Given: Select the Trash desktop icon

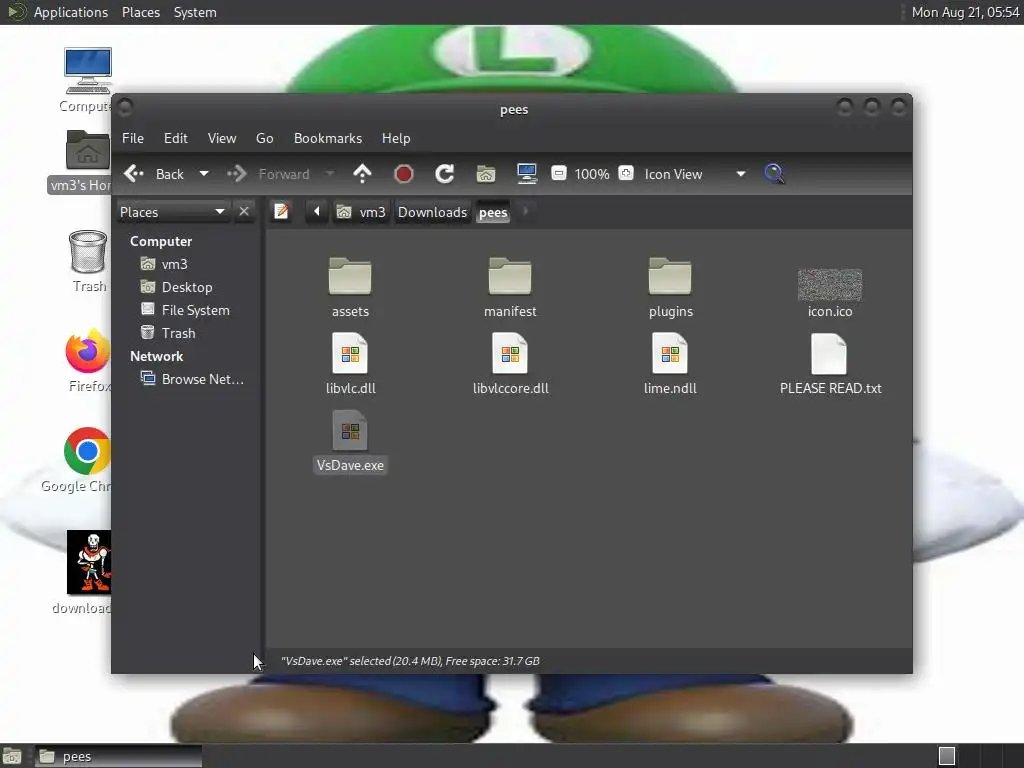Looking at the screenshot, I should click(88, 261).
